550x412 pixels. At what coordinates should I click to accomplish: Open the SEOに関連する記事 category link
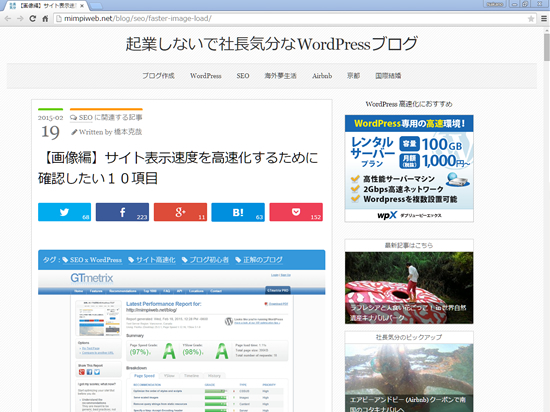pyautogui.click(x=106, y=117)
